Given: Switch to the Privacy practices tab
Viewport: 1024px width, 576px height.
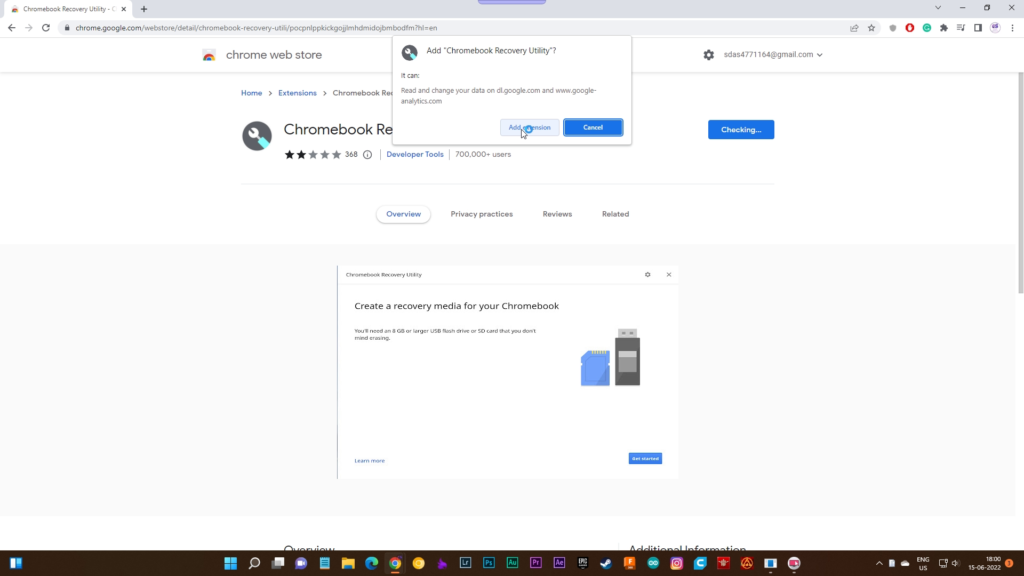Looking at the screenshot, I should click(x=481, y=214).
